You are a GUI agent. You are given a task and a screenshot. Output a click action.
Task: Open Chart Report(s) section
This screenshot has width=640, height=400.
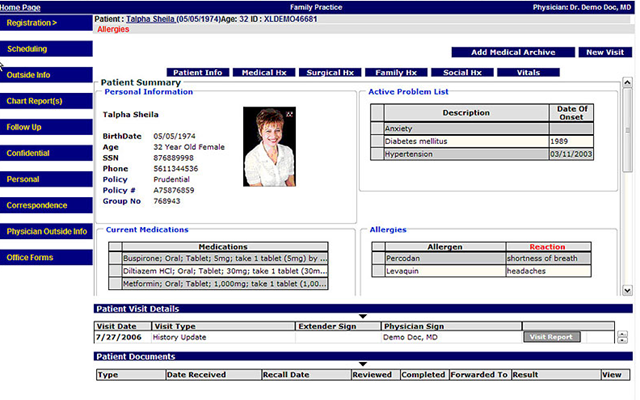click(x=46, y=101)
